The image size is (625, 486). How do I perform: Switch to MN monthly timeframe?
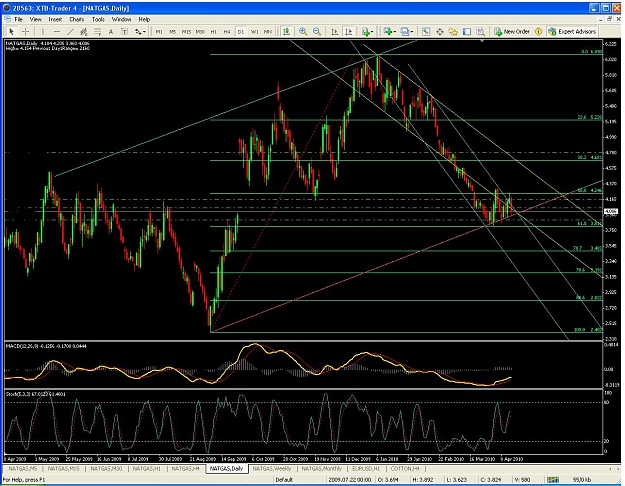(268, 31)
